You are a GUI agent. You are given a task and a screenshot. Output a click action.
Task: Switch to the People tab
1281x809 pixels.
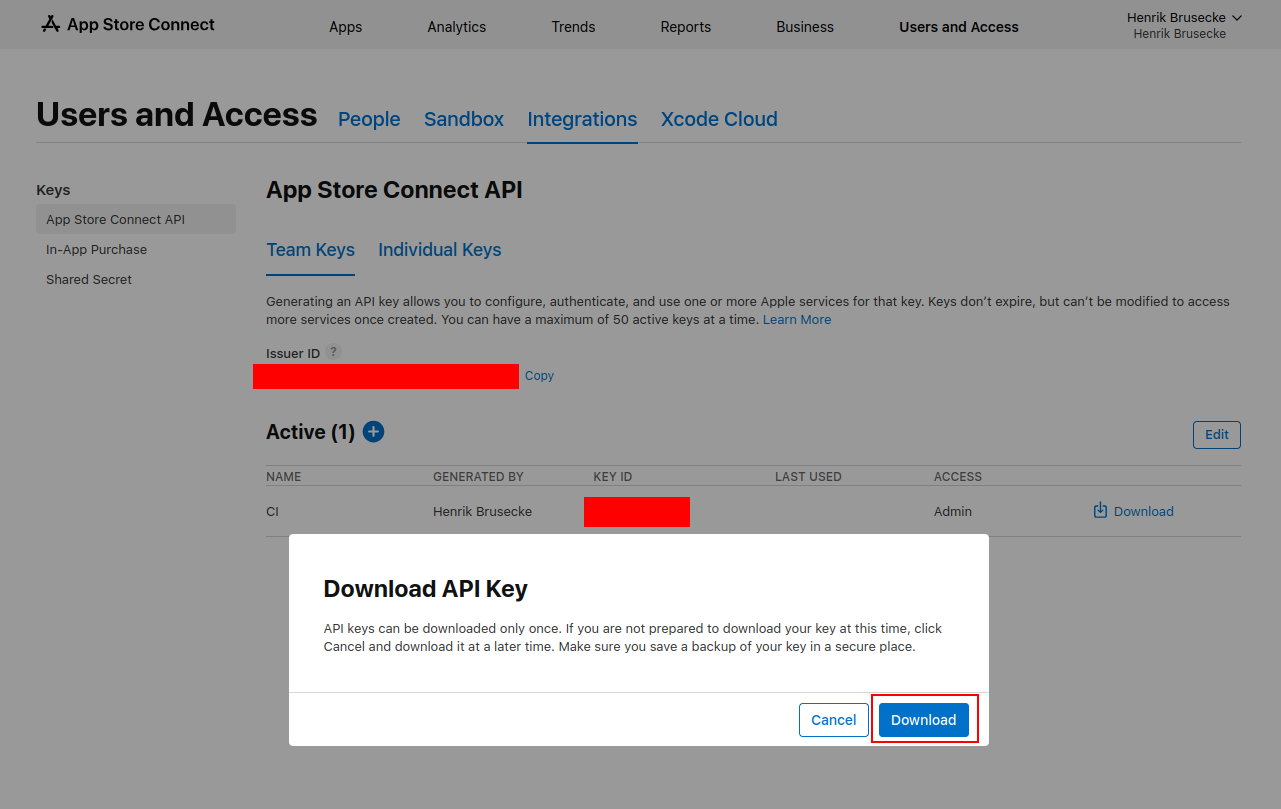click(x=369, y=119)
